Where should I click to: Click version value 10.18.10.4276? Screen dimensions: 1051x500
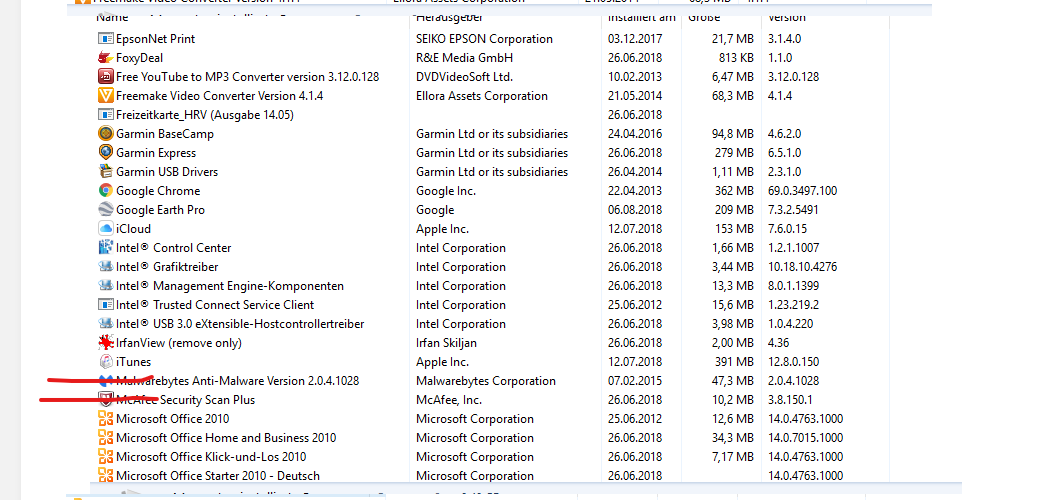tap(802, 267)
